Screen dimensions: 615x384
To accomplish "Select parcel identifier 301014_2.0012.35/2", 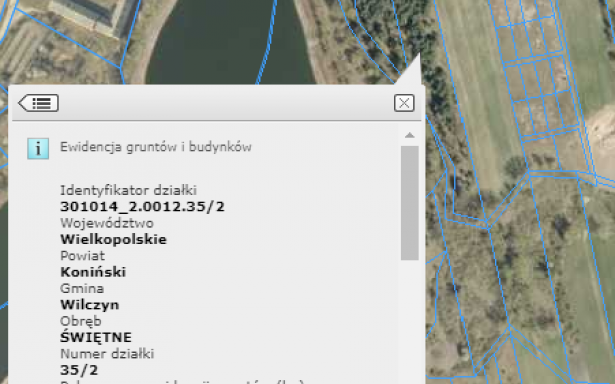I will click(x=142, y=207).
